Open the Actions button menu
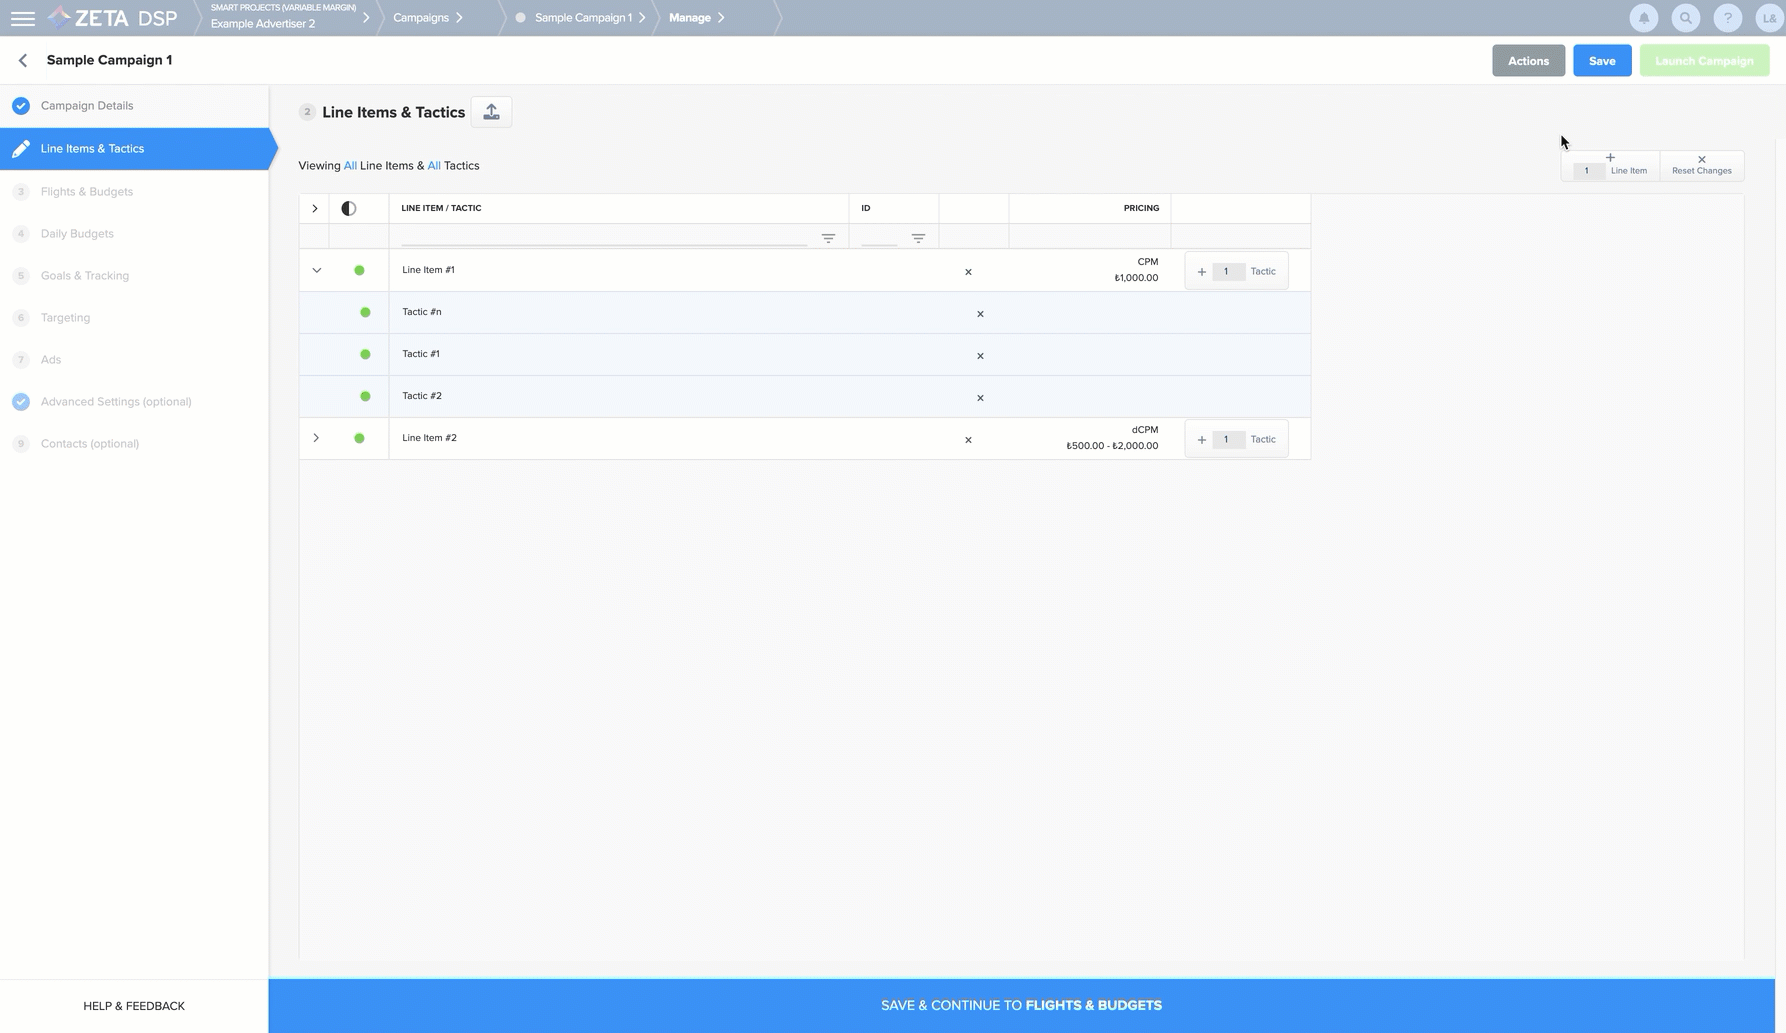1786x1033 pixels. 1527,61
